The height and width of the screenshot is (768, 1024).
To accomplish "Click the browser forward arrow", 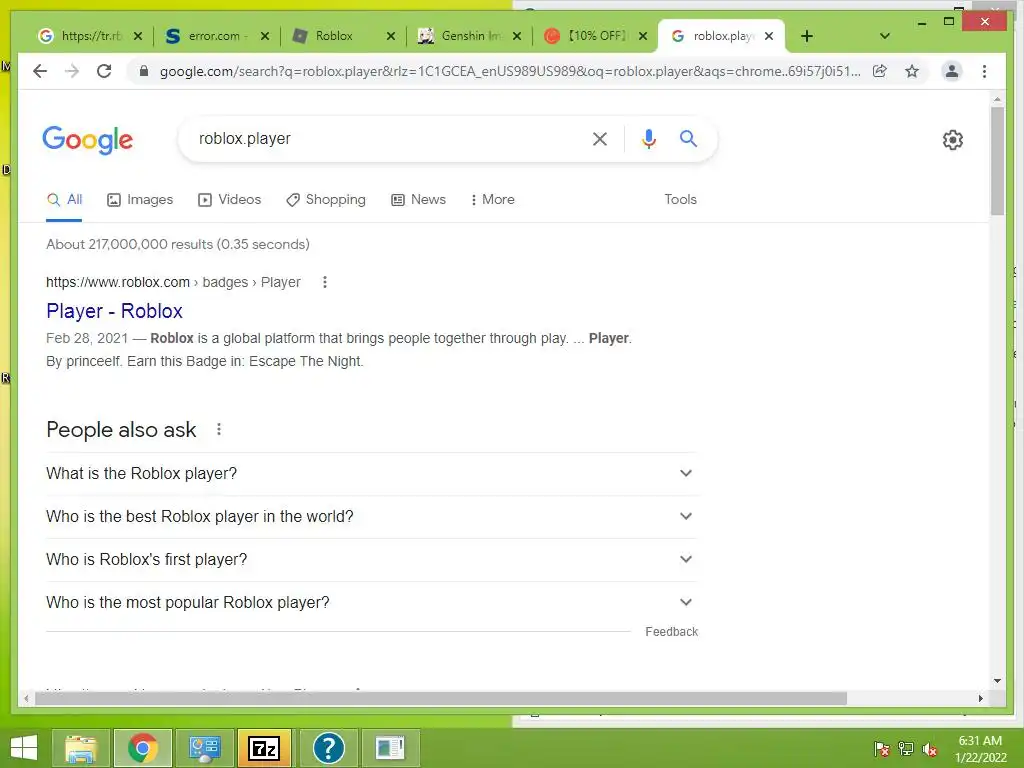I will pyautogui.click(x=72, y=71).
